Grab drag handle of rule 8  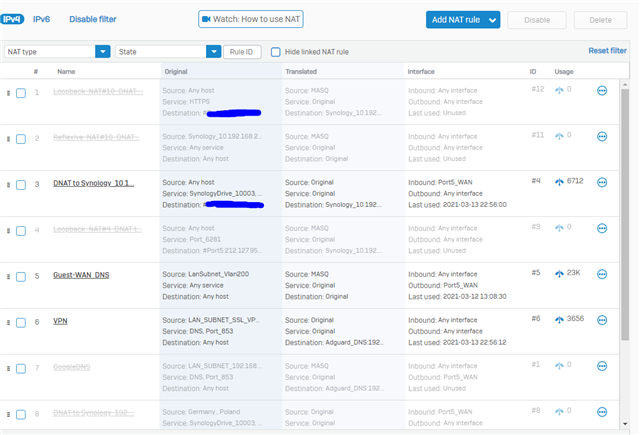8,415
